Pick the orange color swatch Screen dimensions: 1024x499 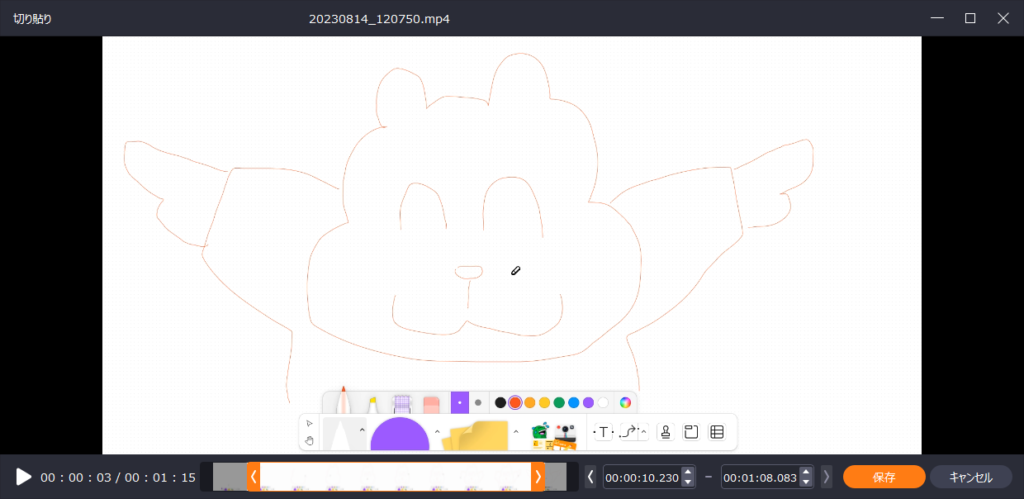click(530, 402)
